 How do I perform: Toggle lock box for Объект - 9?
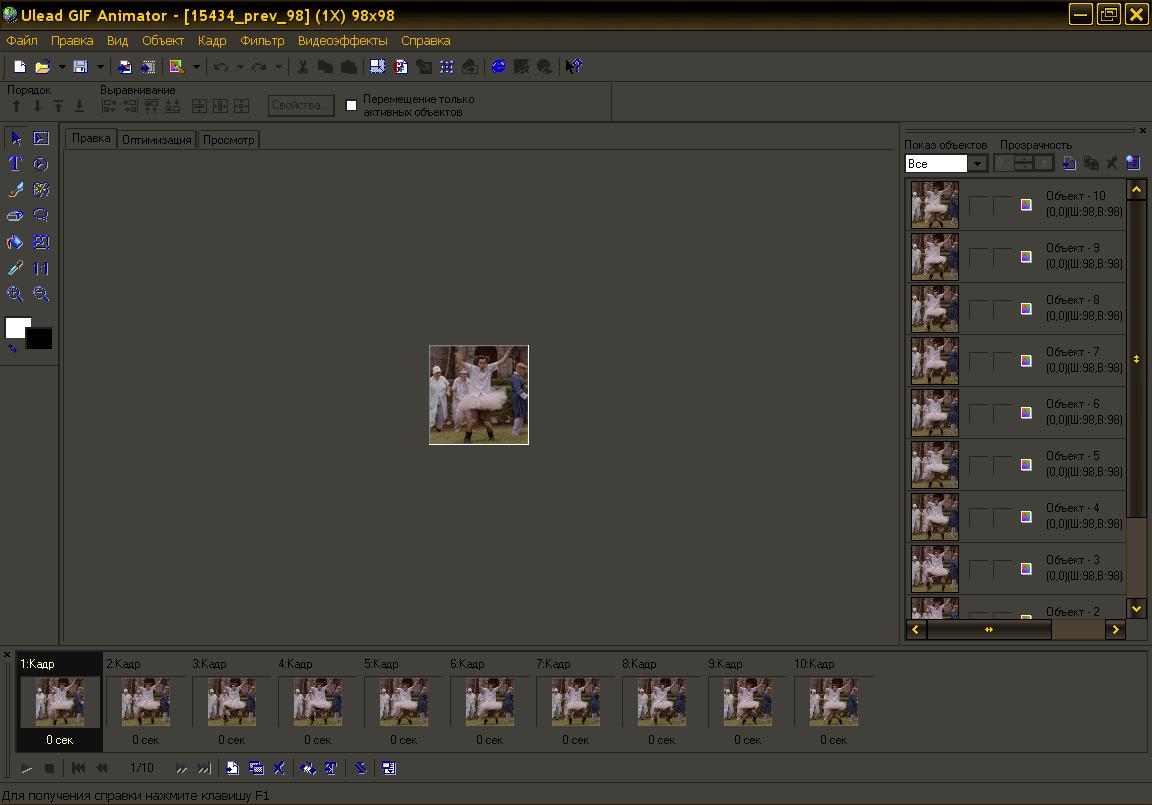(x=1001, y=257)
